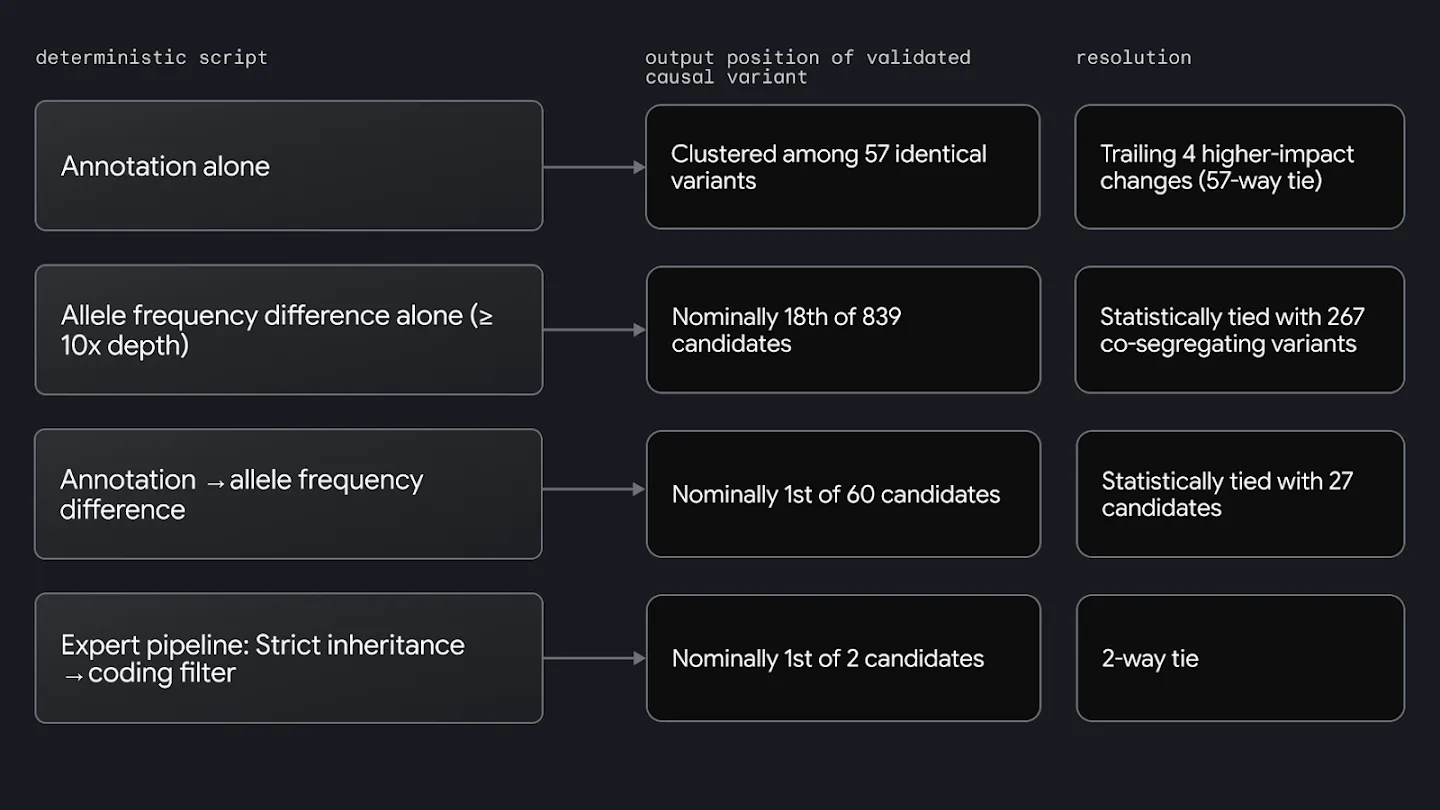
Task: Click arrow pointing to 'Nominally 1st of 60'
Action: (594, 490)
